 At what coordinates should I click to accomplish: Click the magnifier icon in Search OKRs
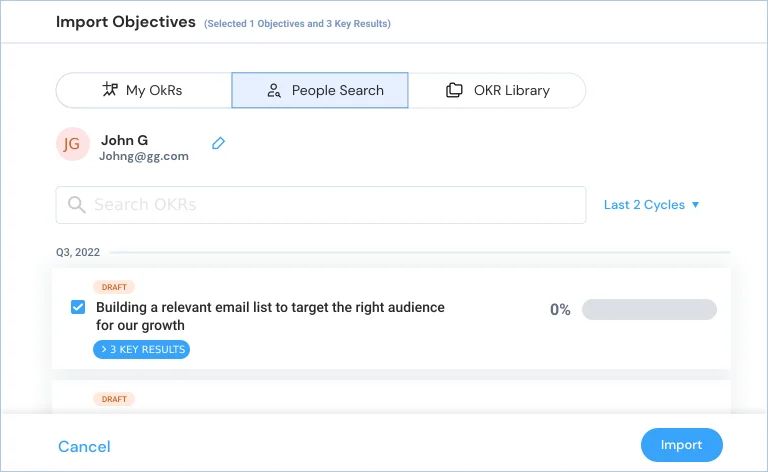pos(76,205)
